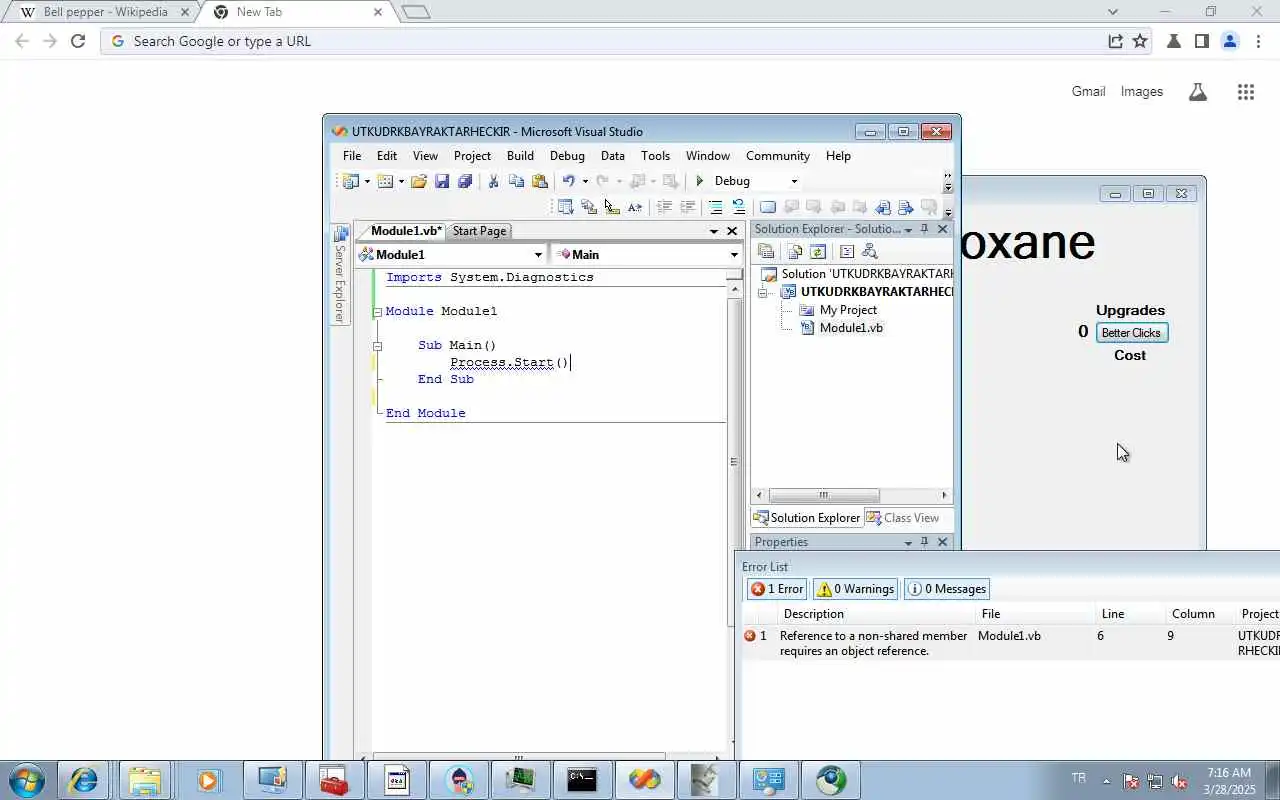Save Module1.vb with the Save icon
Screen dimensions: 1280x800
coord(442,181)
